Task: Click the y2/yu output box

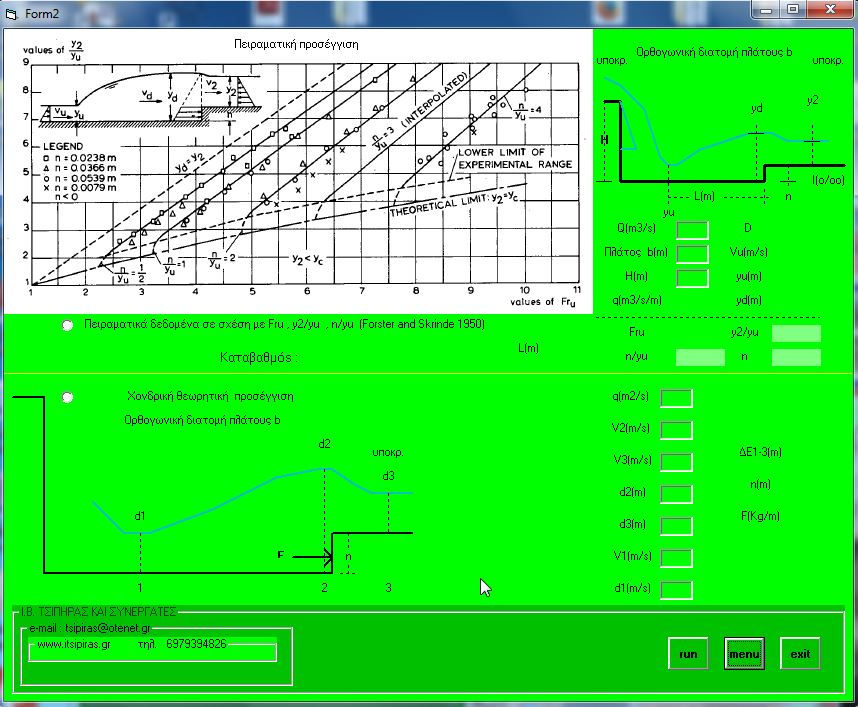Action: (x=796, y=333)
